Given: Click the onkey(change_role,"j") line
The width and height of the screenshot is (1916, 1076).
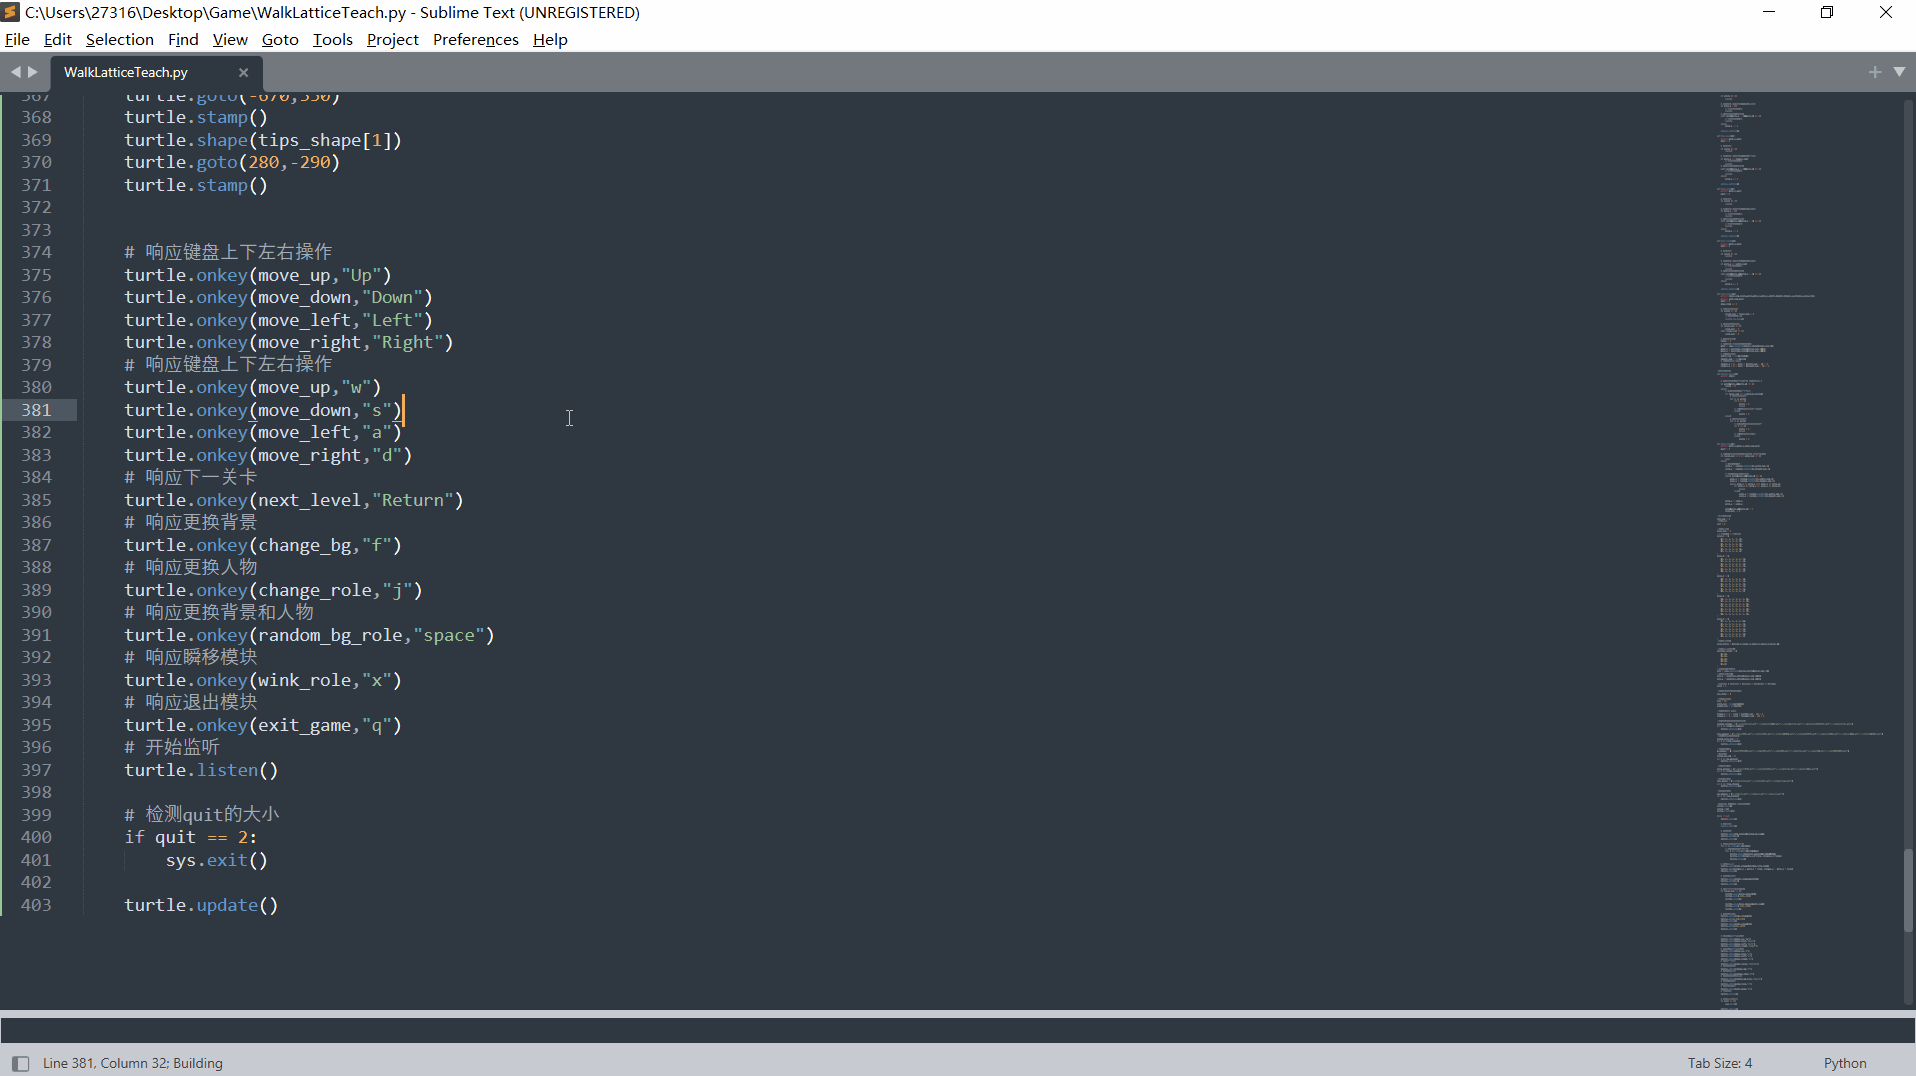Looking at the screenshot, I should (273, 590).
